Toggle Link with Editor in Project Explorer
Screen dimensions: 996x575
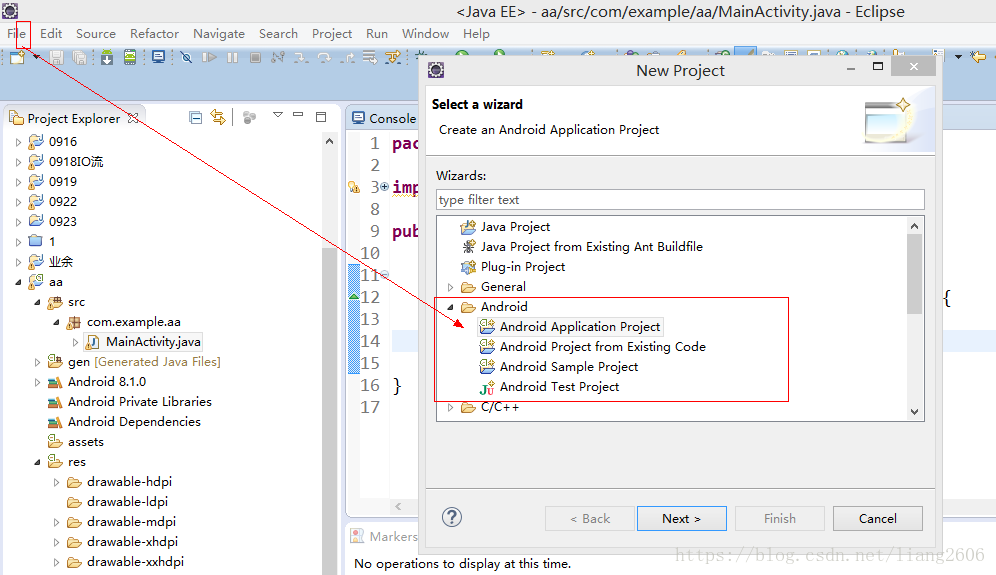218,118
